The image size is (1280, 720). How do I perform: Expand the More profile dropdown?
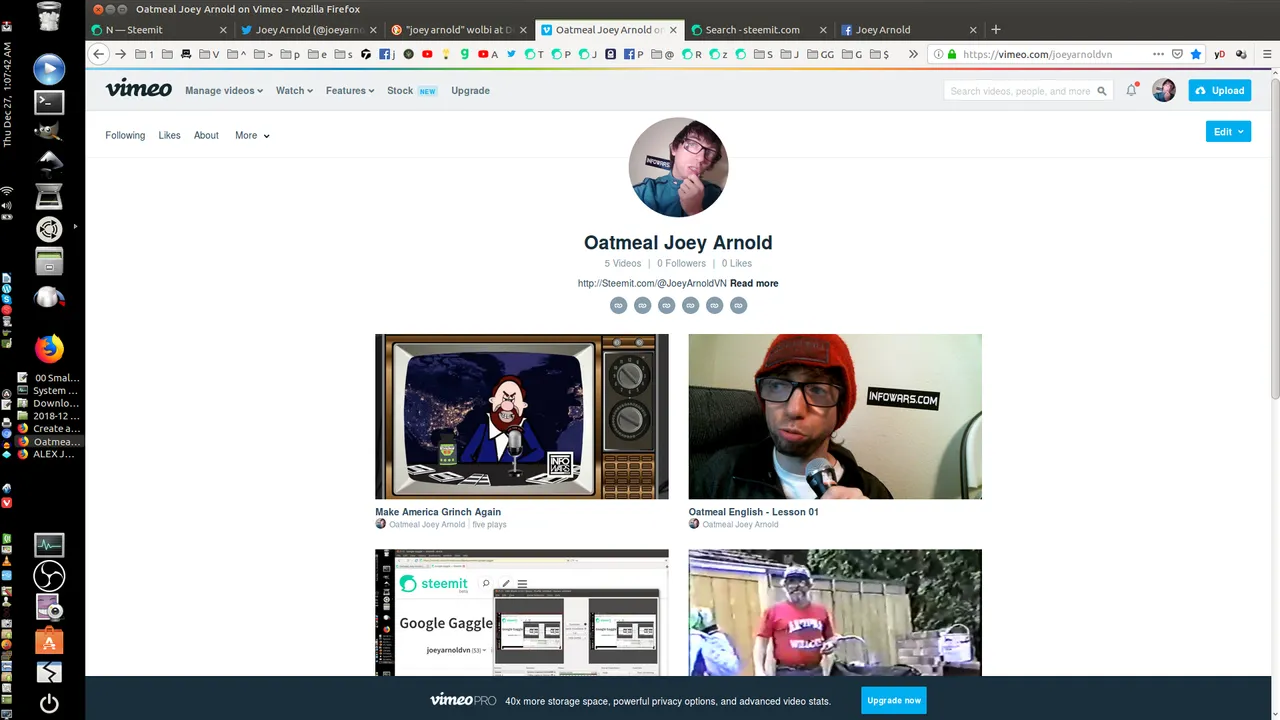(252, 136)
